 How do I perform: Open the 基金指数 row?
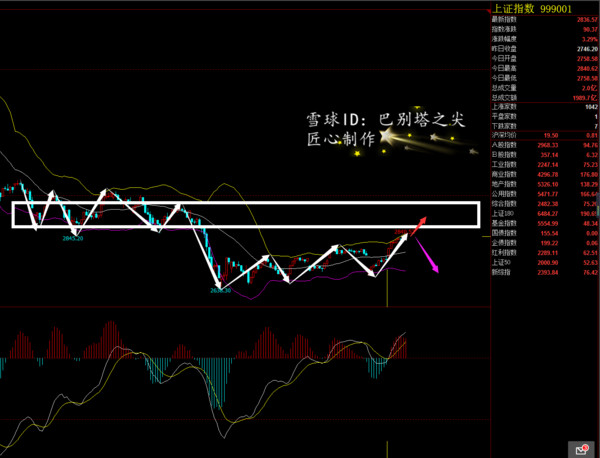(x=545, y=223)
